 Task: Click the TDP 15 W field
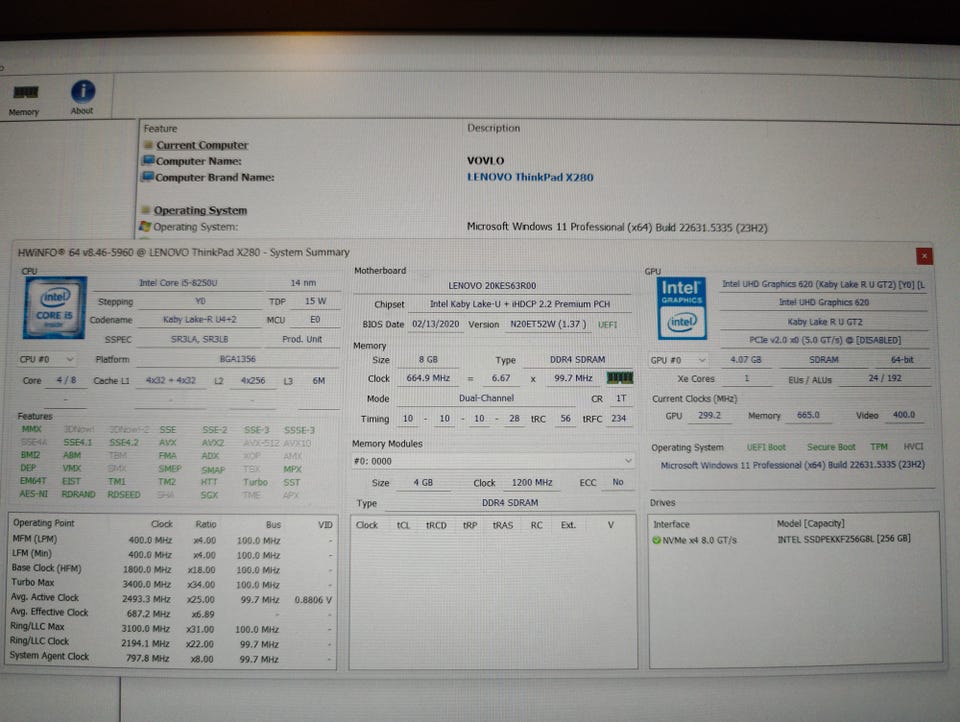pos(315,301)
